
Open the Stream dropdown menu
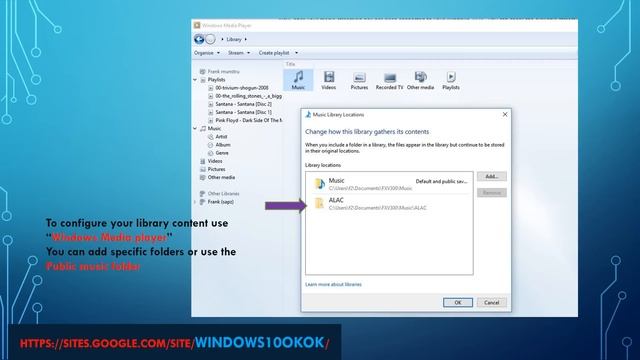point(239,53)
